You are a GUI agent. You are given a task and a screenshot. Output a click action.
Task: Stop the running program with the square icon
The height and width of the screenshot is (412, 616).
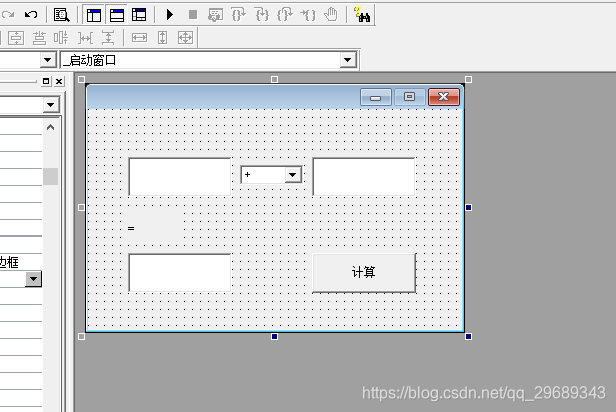coord(192,15)
